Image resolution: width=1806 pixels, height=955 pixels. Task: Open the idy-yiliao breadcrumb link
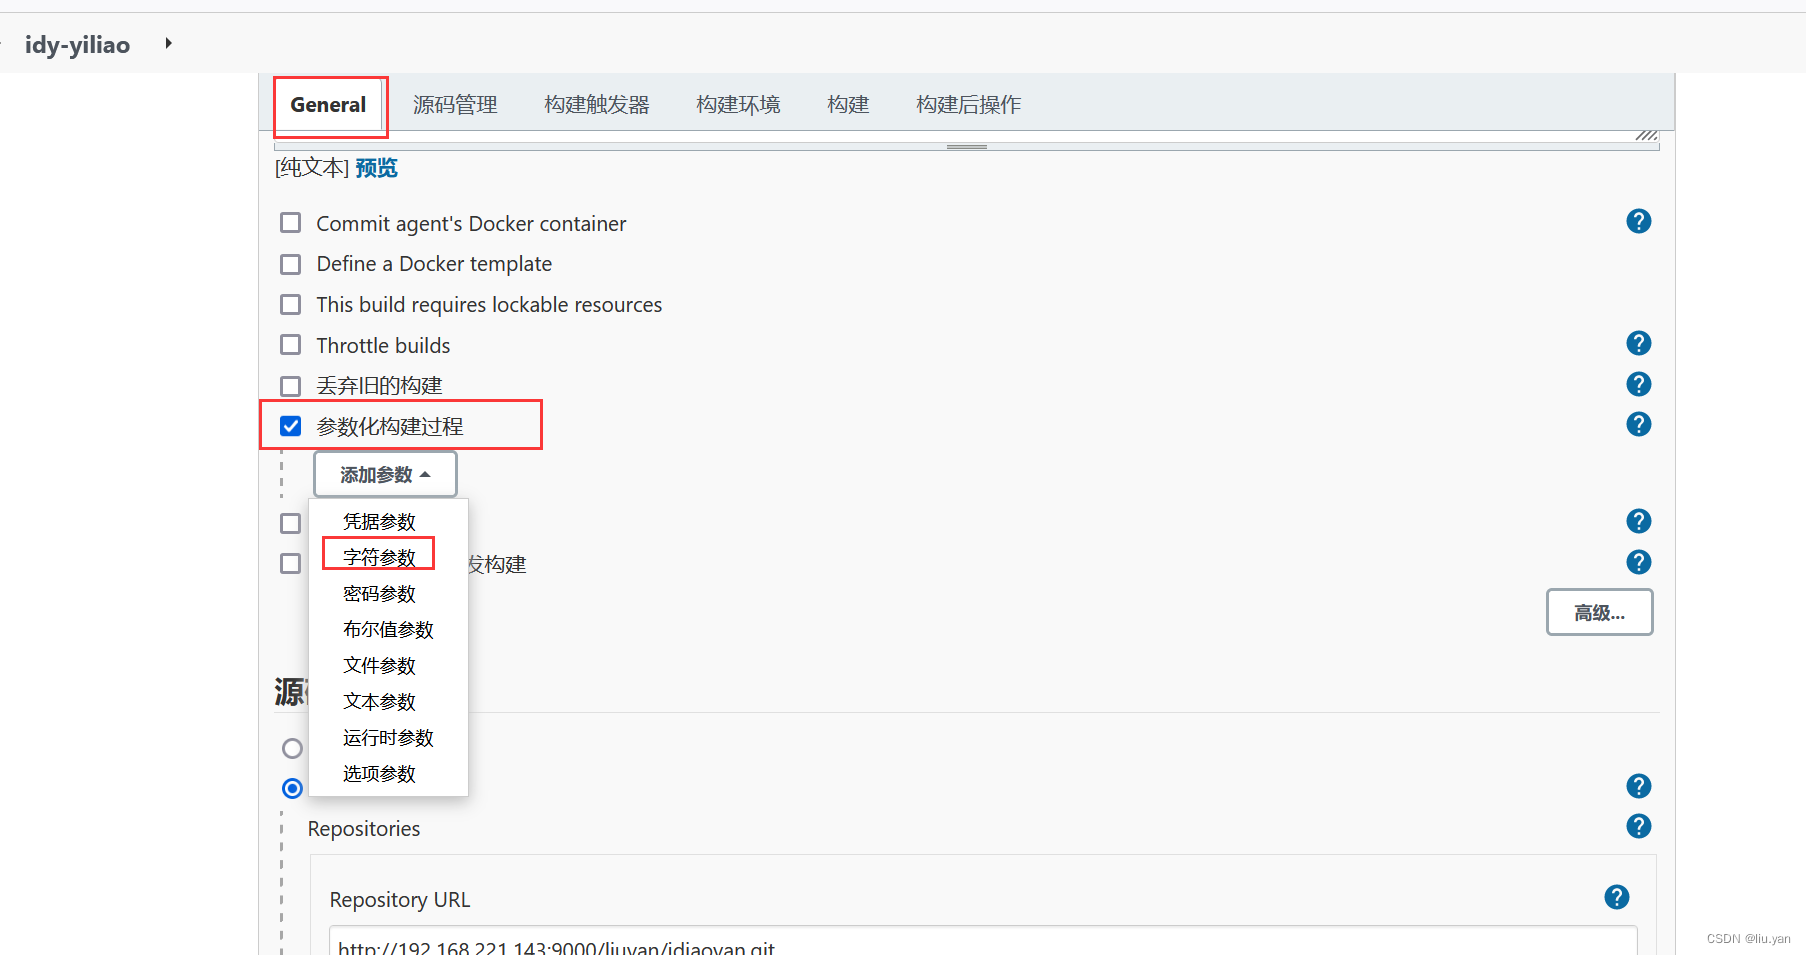[77, 44]
